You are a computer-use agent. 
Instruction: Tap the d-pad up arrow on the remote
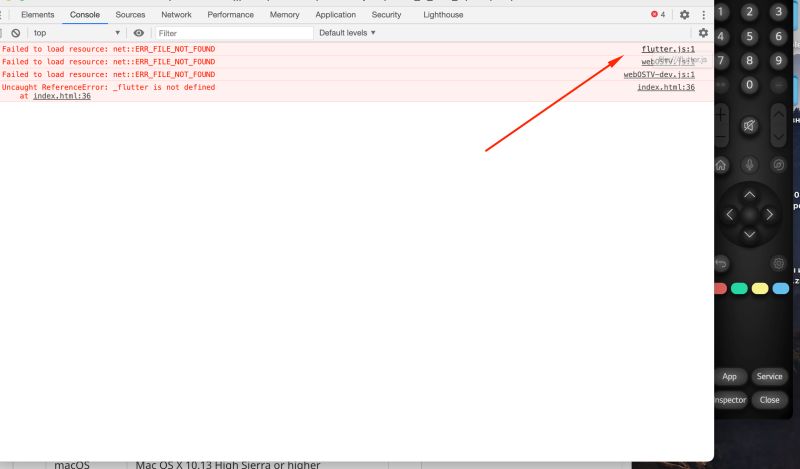pyautogui.click(x=749, y=194)
